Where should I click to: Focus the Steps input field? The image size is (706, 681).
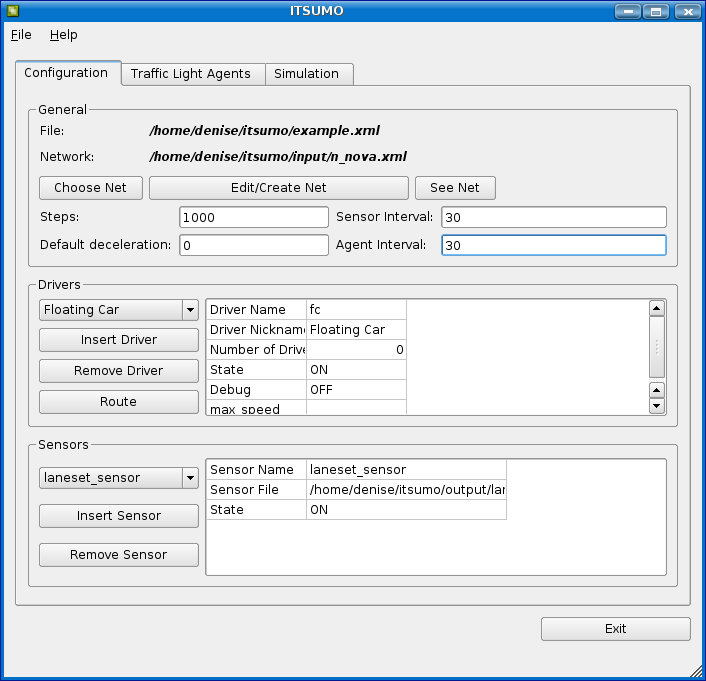click(254, 217)
